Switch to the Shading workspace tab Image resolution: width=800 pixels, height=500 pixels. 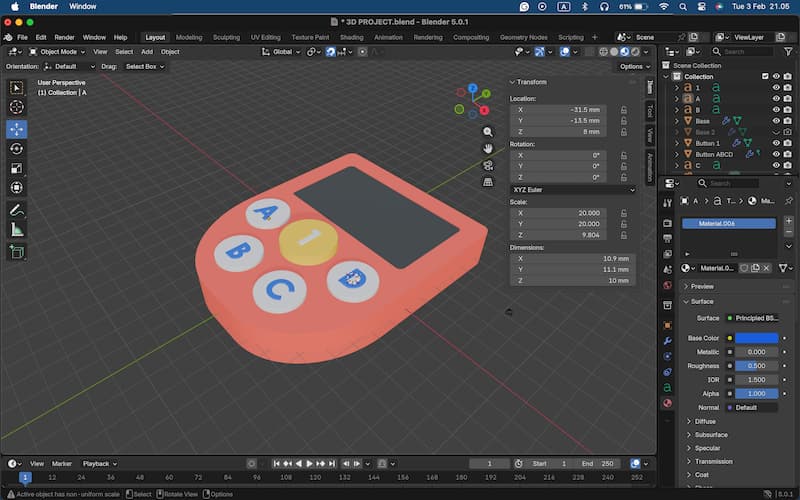tap(351, 37)
